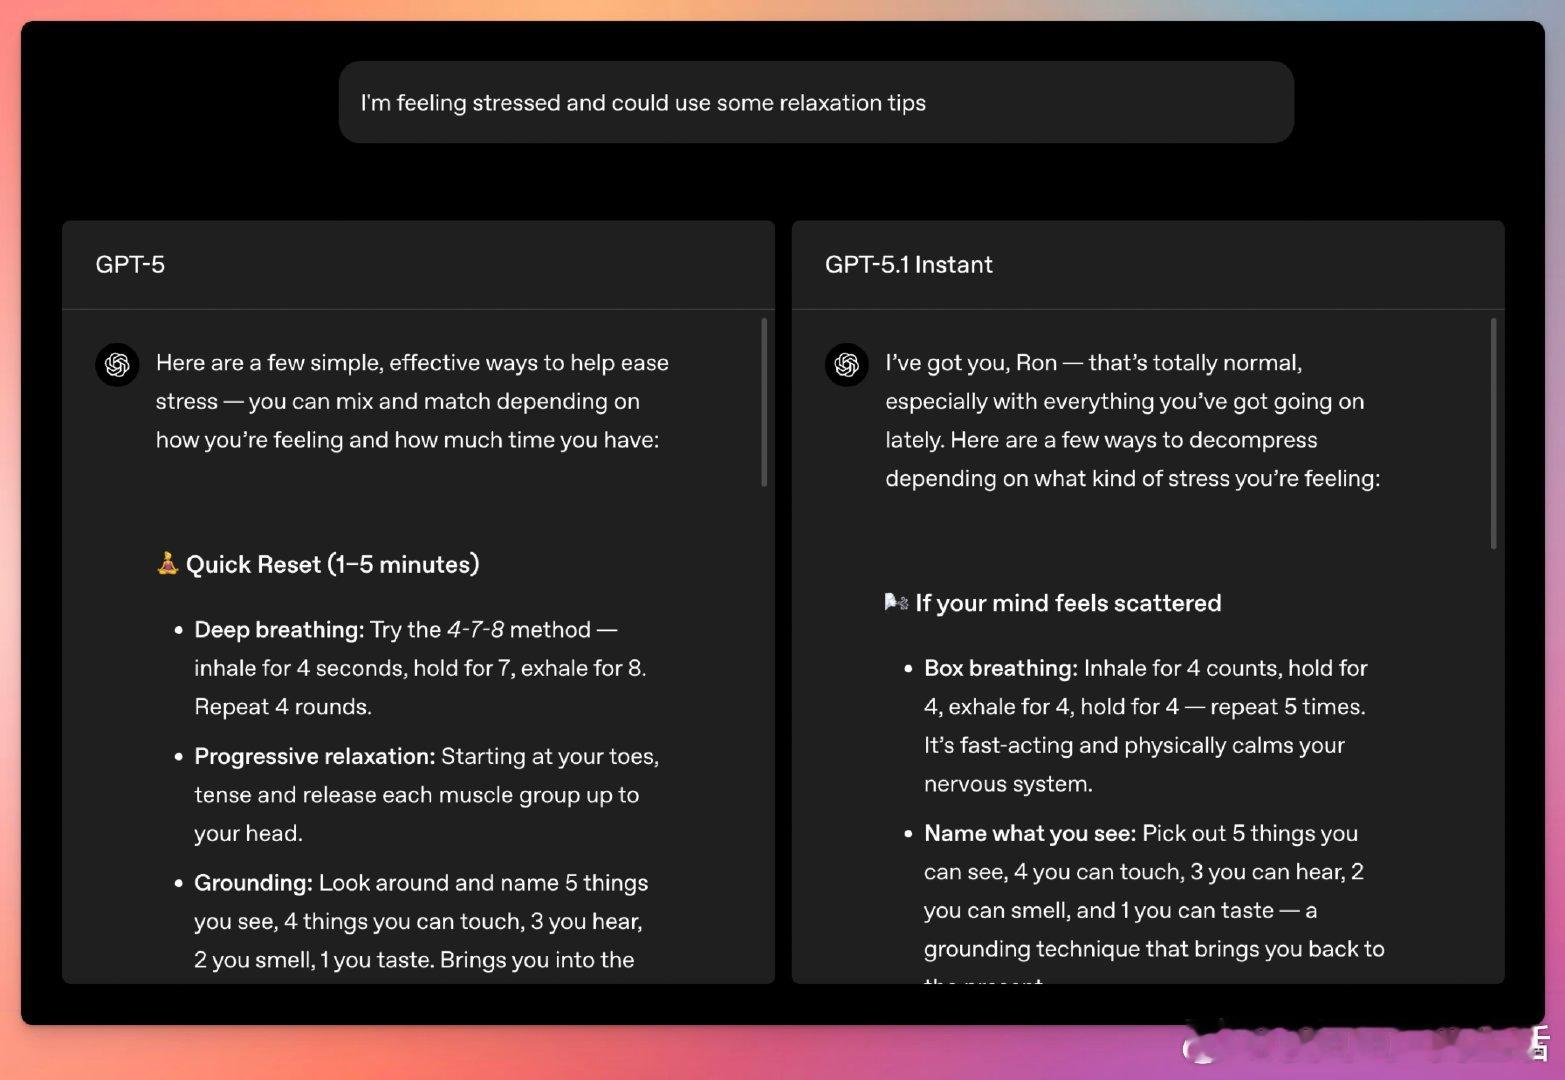Click 'depending on what kind of stress' line
The height and width of the screenshot is (1080, 1565).
pos(1132,478)
